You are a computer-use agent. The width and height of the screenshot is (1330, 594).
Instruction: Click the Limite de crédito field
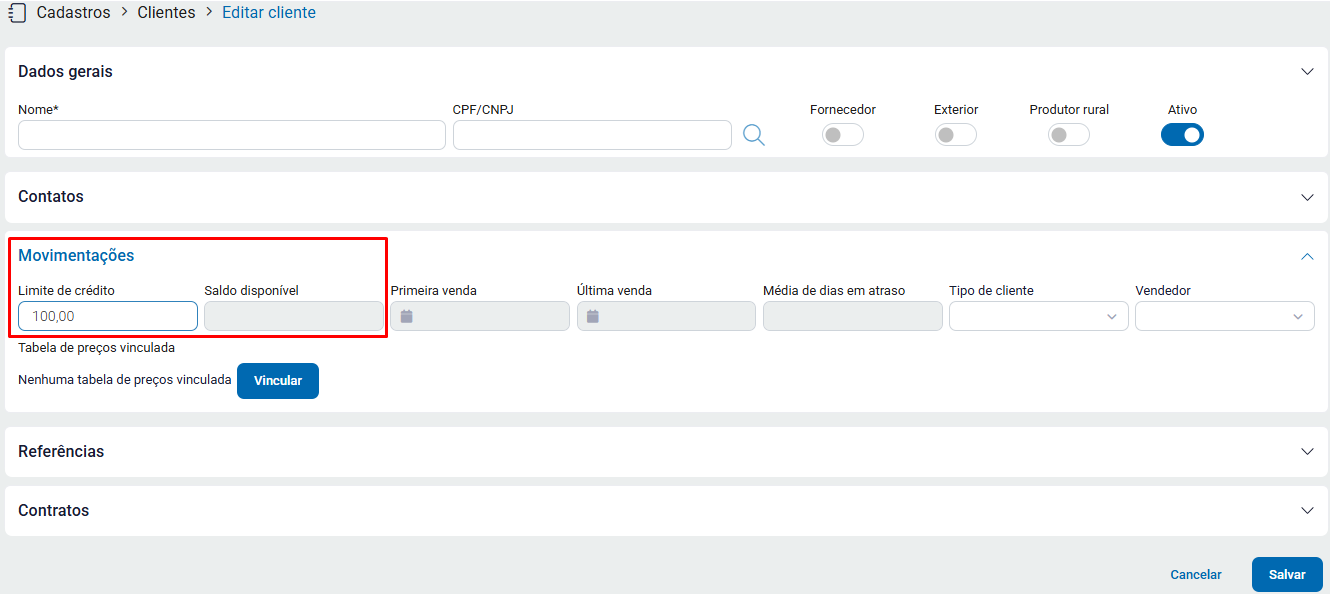click(x=108, y=316)
